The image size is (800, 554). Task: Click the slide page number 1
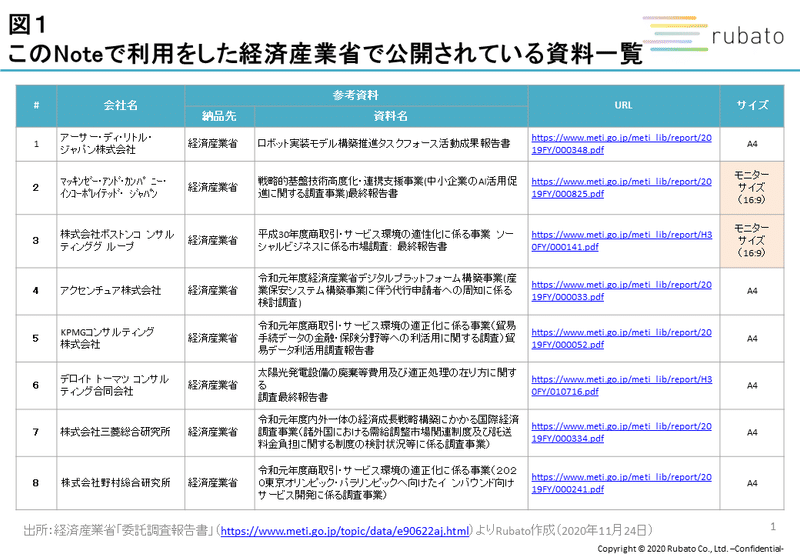(773, 526)
